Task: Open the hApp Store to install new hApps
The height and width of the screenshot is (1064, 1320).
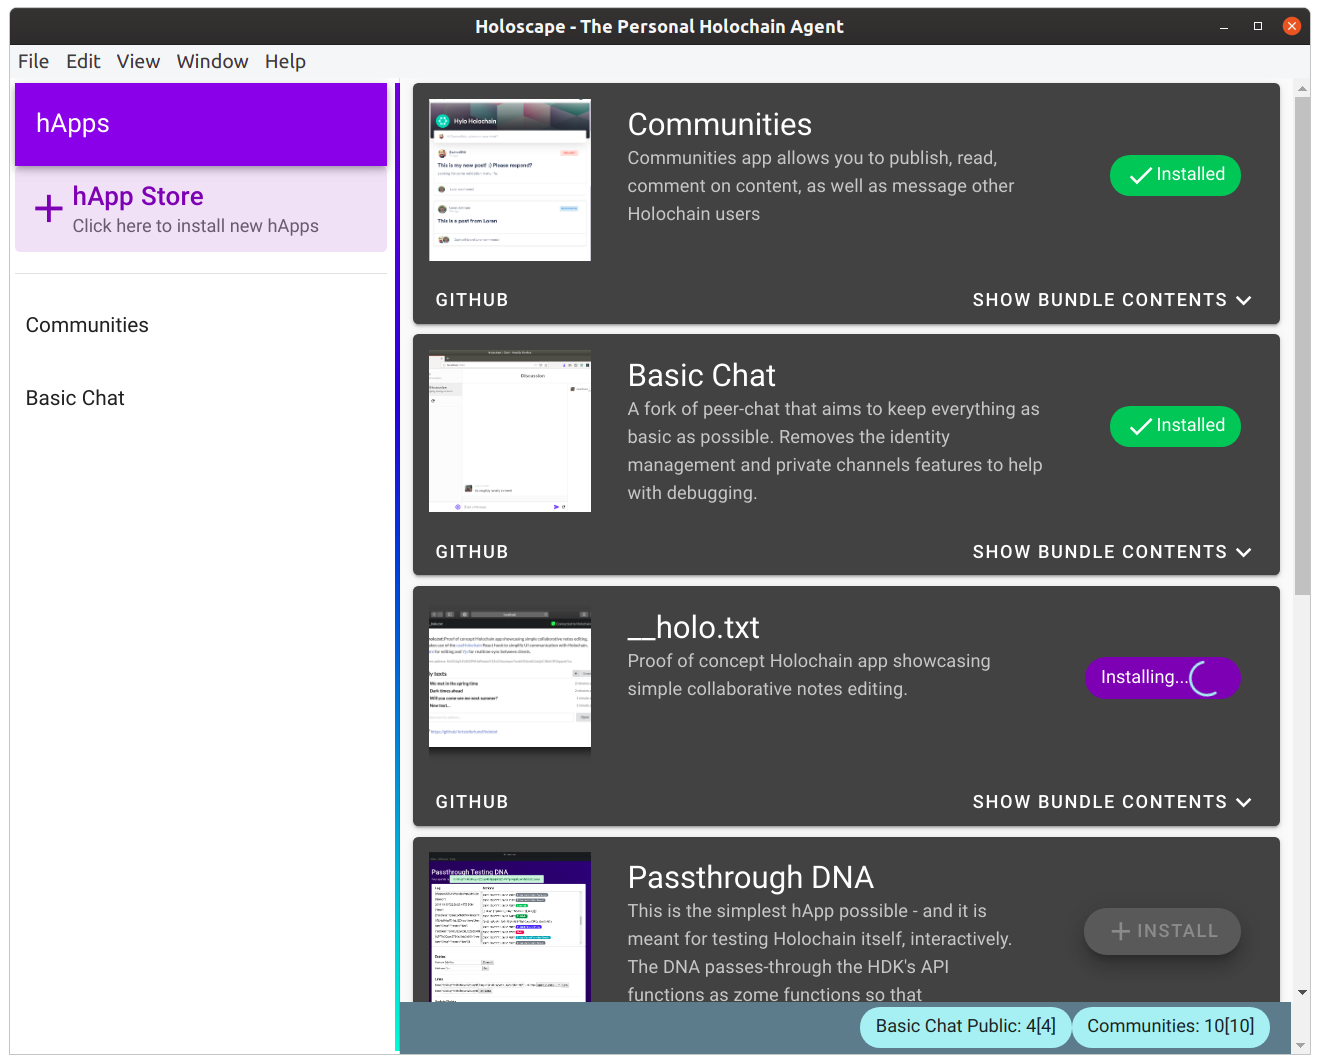Action: [x=201, y=209]
